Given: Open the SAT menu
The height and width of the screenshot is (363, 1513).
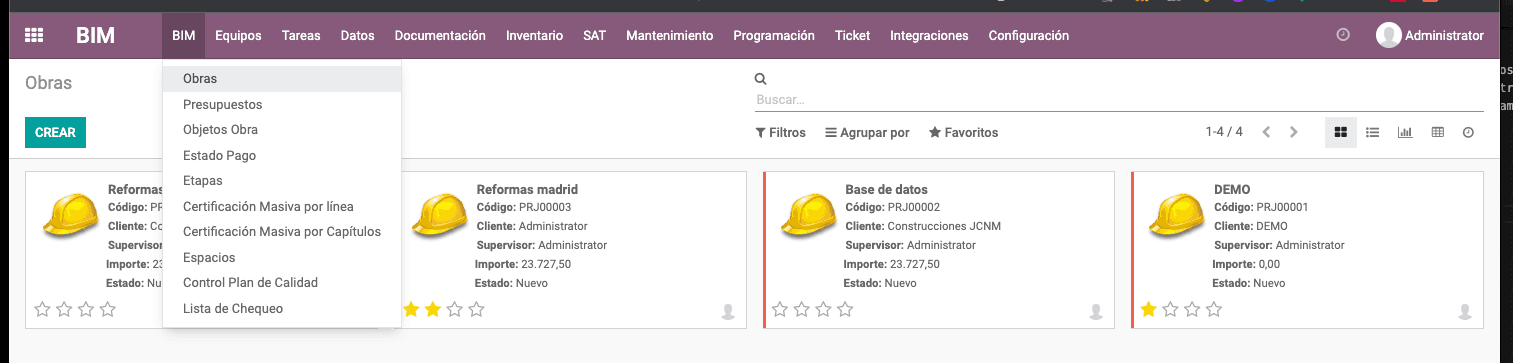Looking at the screenshot, I should pos(595,35).
